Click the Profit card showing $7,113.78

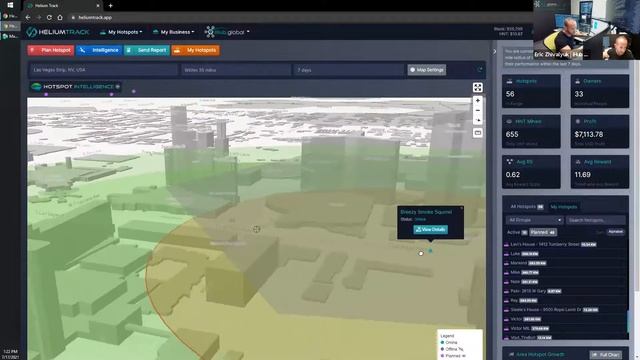tap(600, 131)
